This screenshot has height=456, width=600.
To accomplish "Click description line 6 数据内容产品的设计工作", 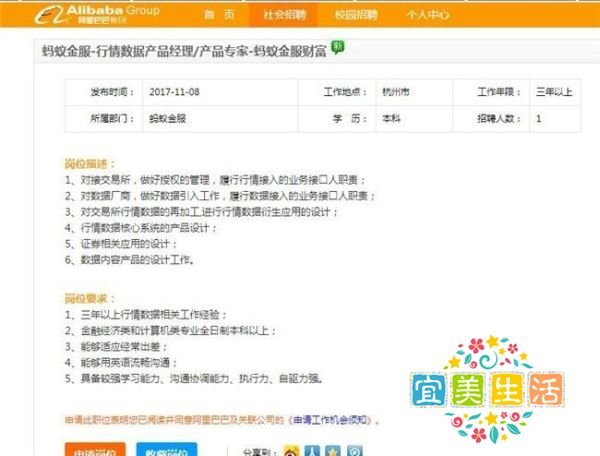I will click(130, 260).
